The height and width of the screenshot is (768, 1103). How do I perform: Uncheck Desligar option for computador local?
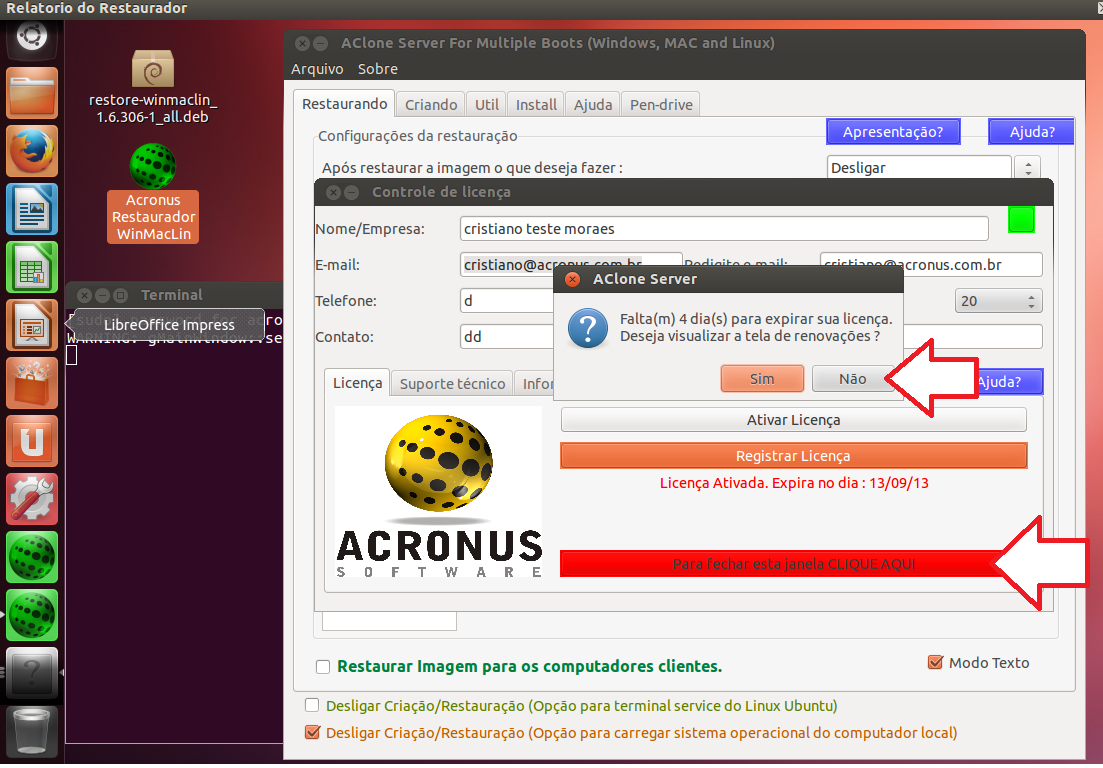(x=312, y=733)
